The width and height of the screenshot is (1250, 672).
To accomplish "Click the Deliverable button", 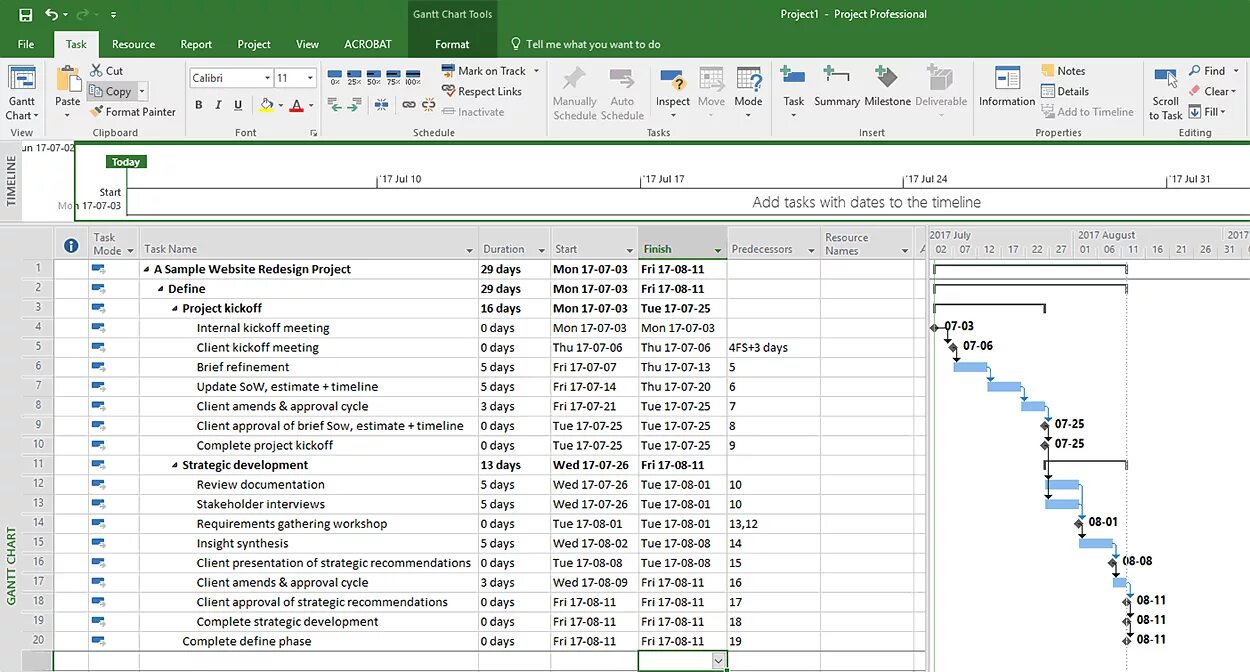I will tap(940, 88).
